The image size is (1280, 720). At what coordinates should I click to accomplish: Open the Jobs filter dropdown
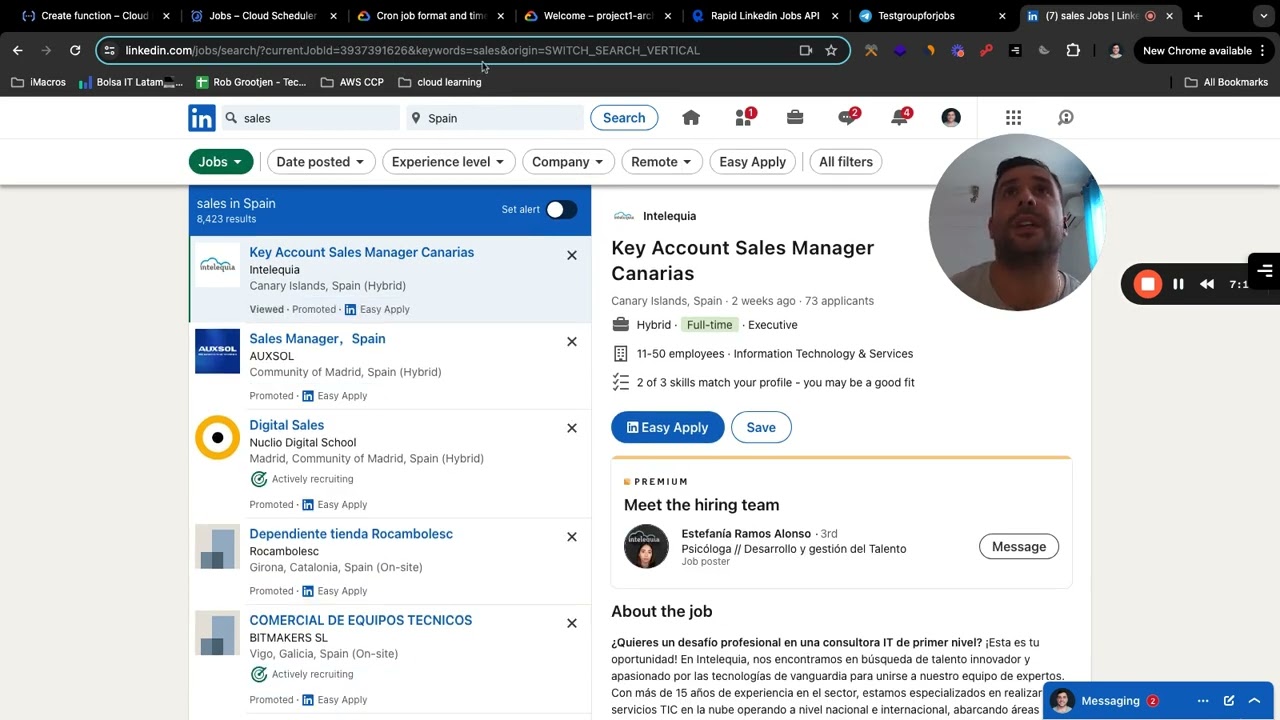click(221, 162)
